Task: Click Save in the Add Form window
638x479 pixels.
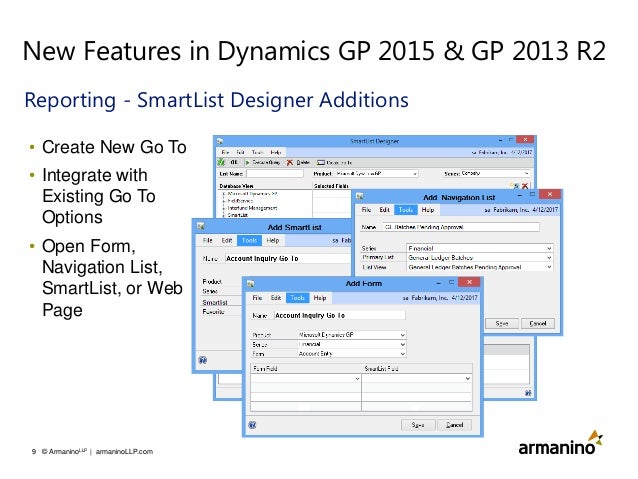Action: coord(418,425)
